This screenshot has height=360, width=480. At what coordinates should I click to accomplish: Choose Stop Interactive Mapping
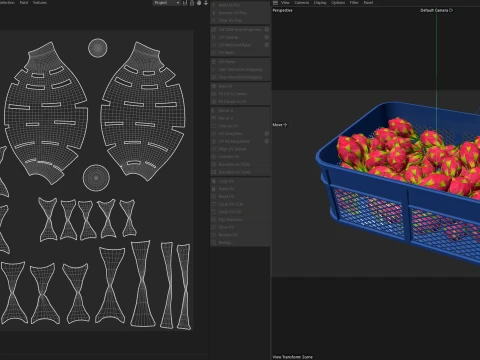click(240, 77)
